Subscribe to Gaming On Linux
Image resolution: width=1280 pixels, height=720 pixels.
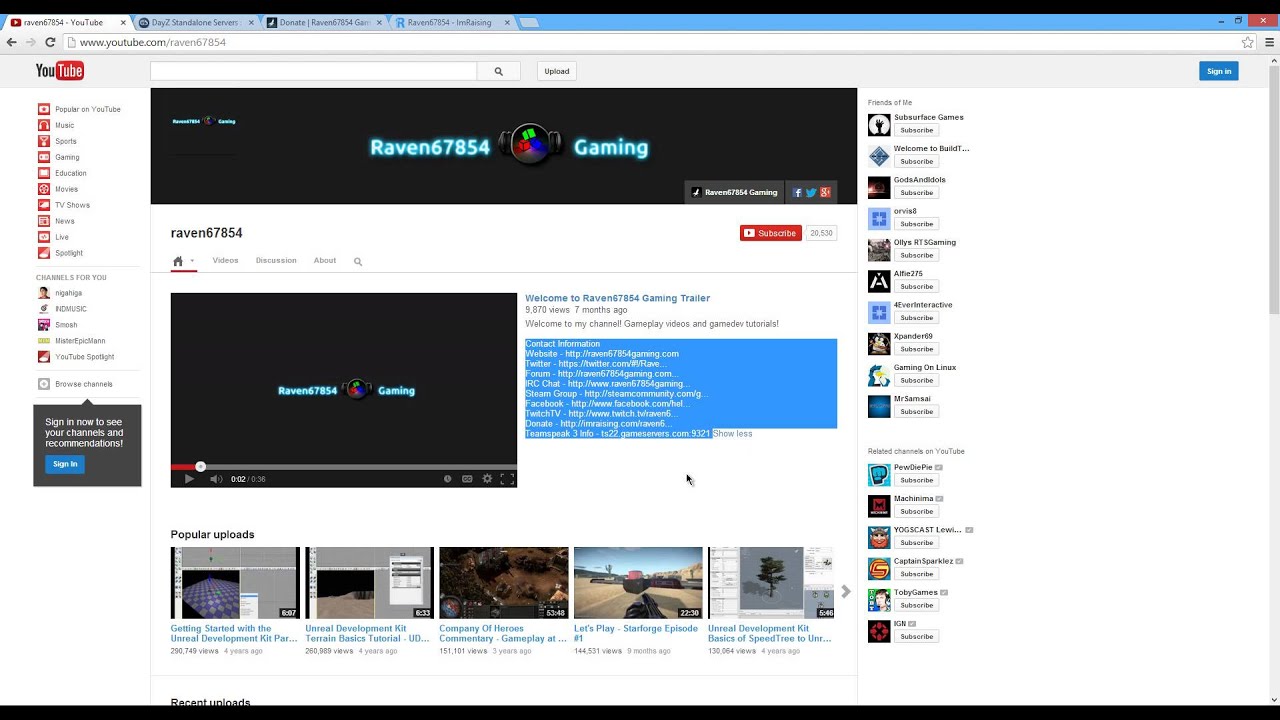[916, 380]
